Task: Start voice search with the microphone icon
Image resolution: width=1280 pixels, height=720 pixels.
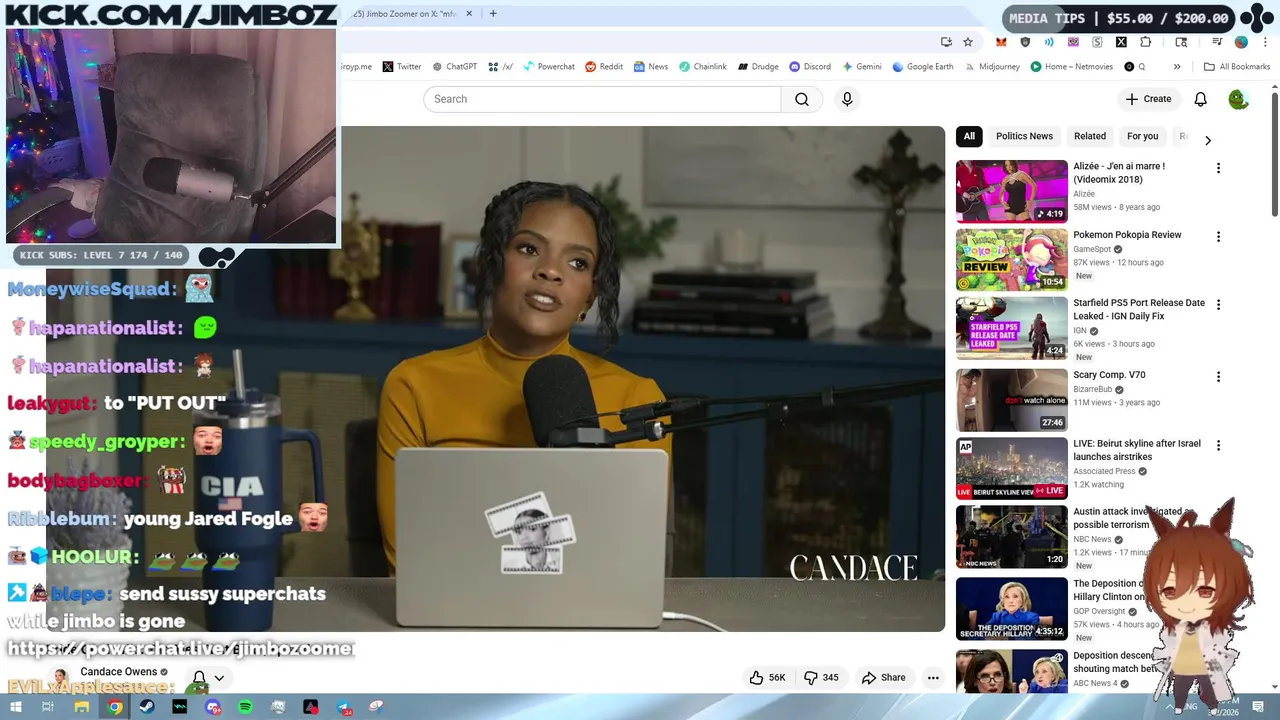Action: pyautogui.click(x=847, y=99)
